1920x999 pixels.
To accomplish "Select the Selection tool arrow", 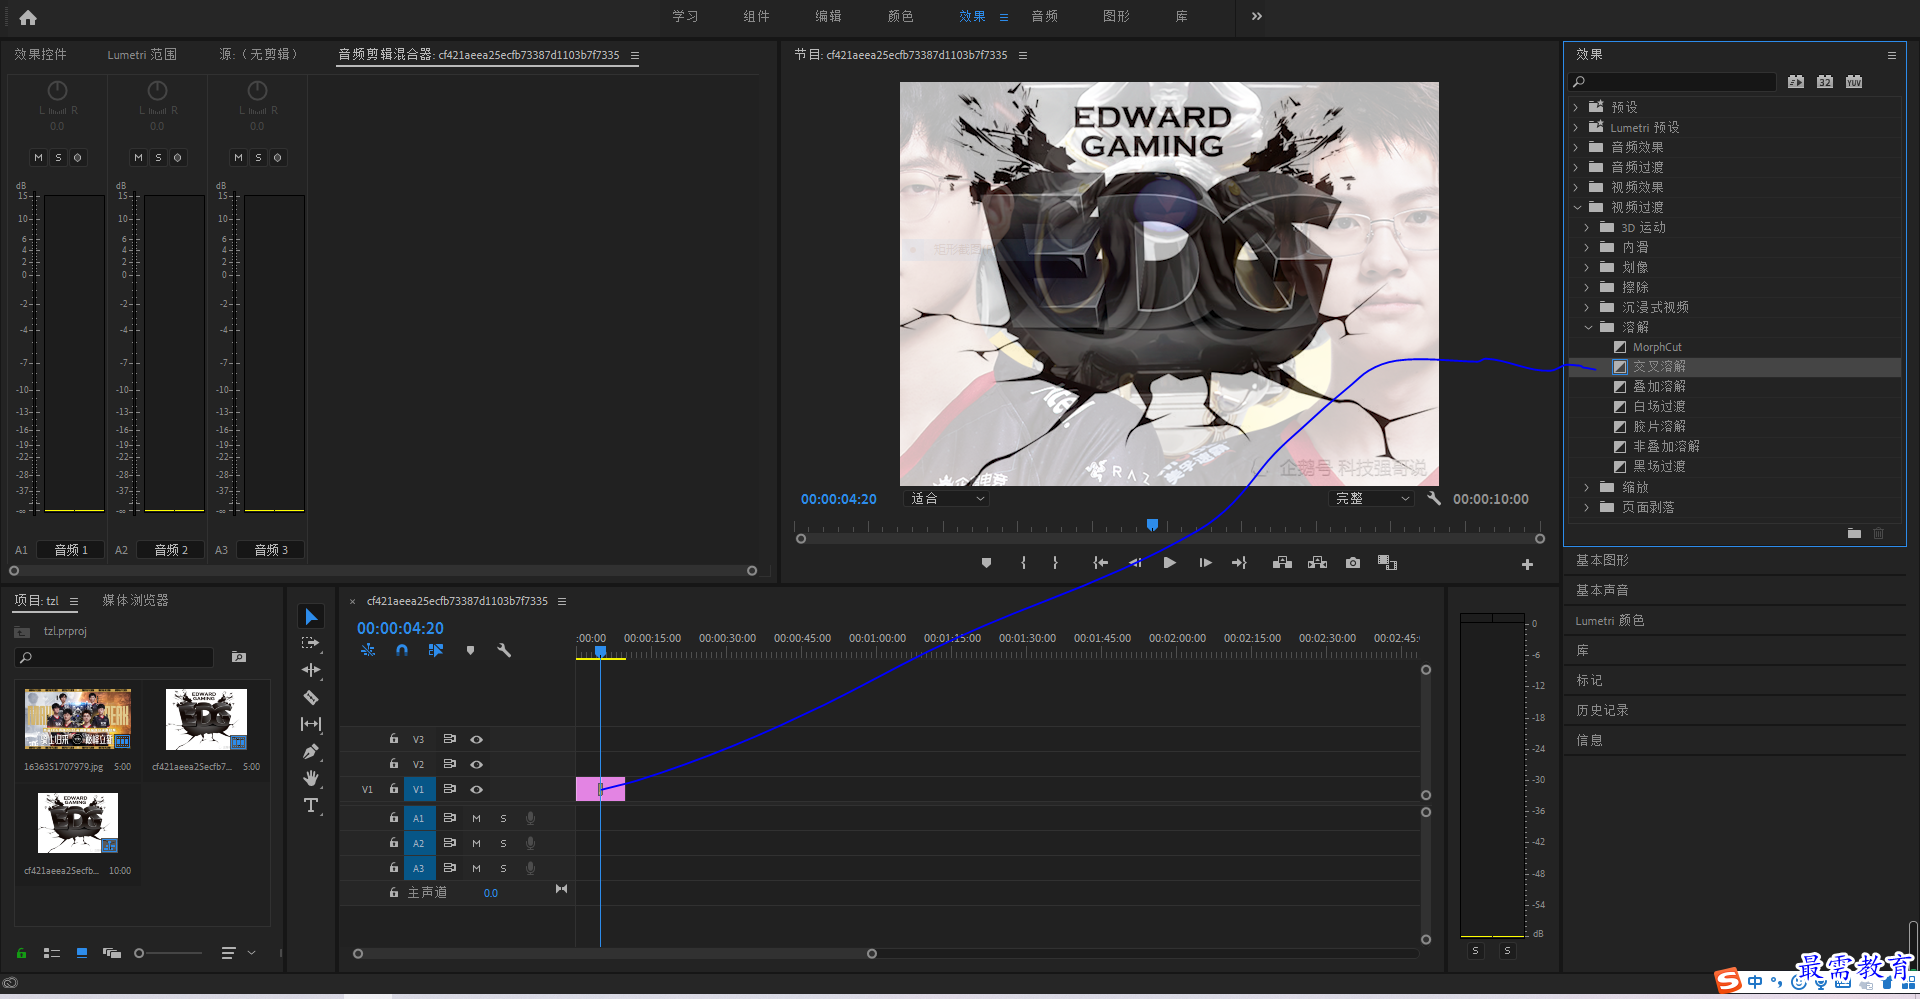I will point(311,616).
